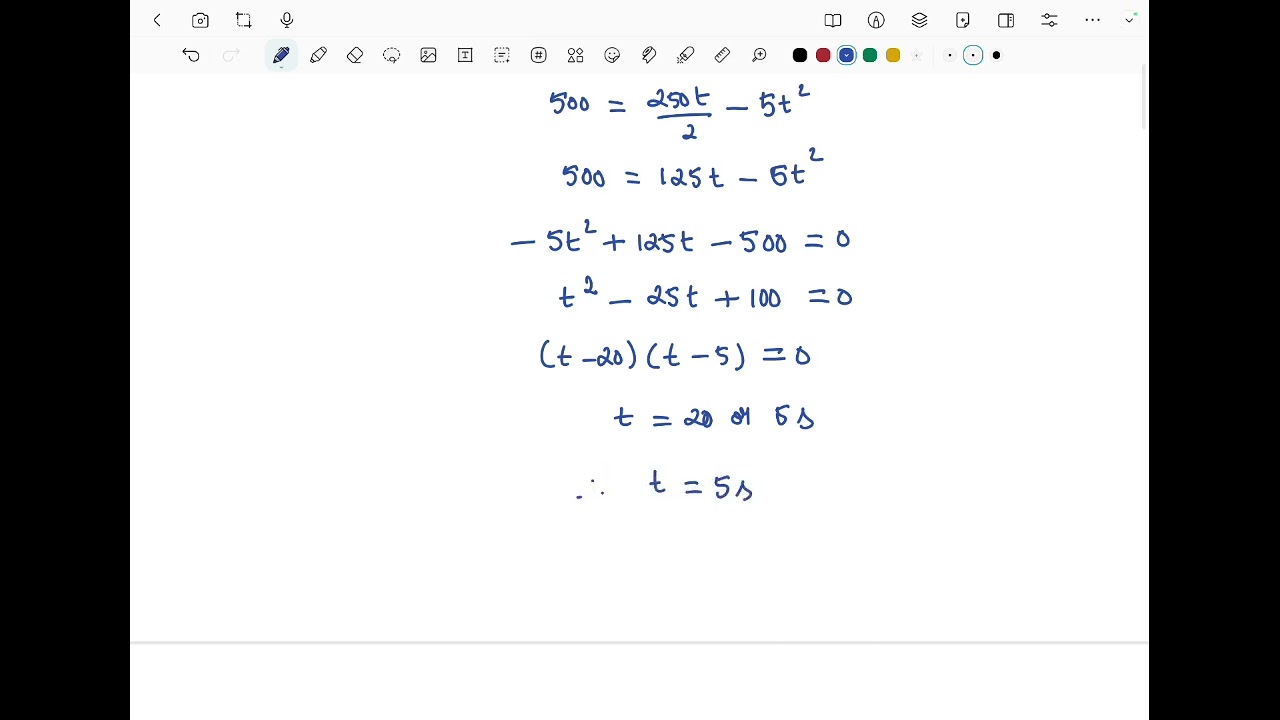Select the highlighter tool
The image size is (1280, 720).
point(318,55)
